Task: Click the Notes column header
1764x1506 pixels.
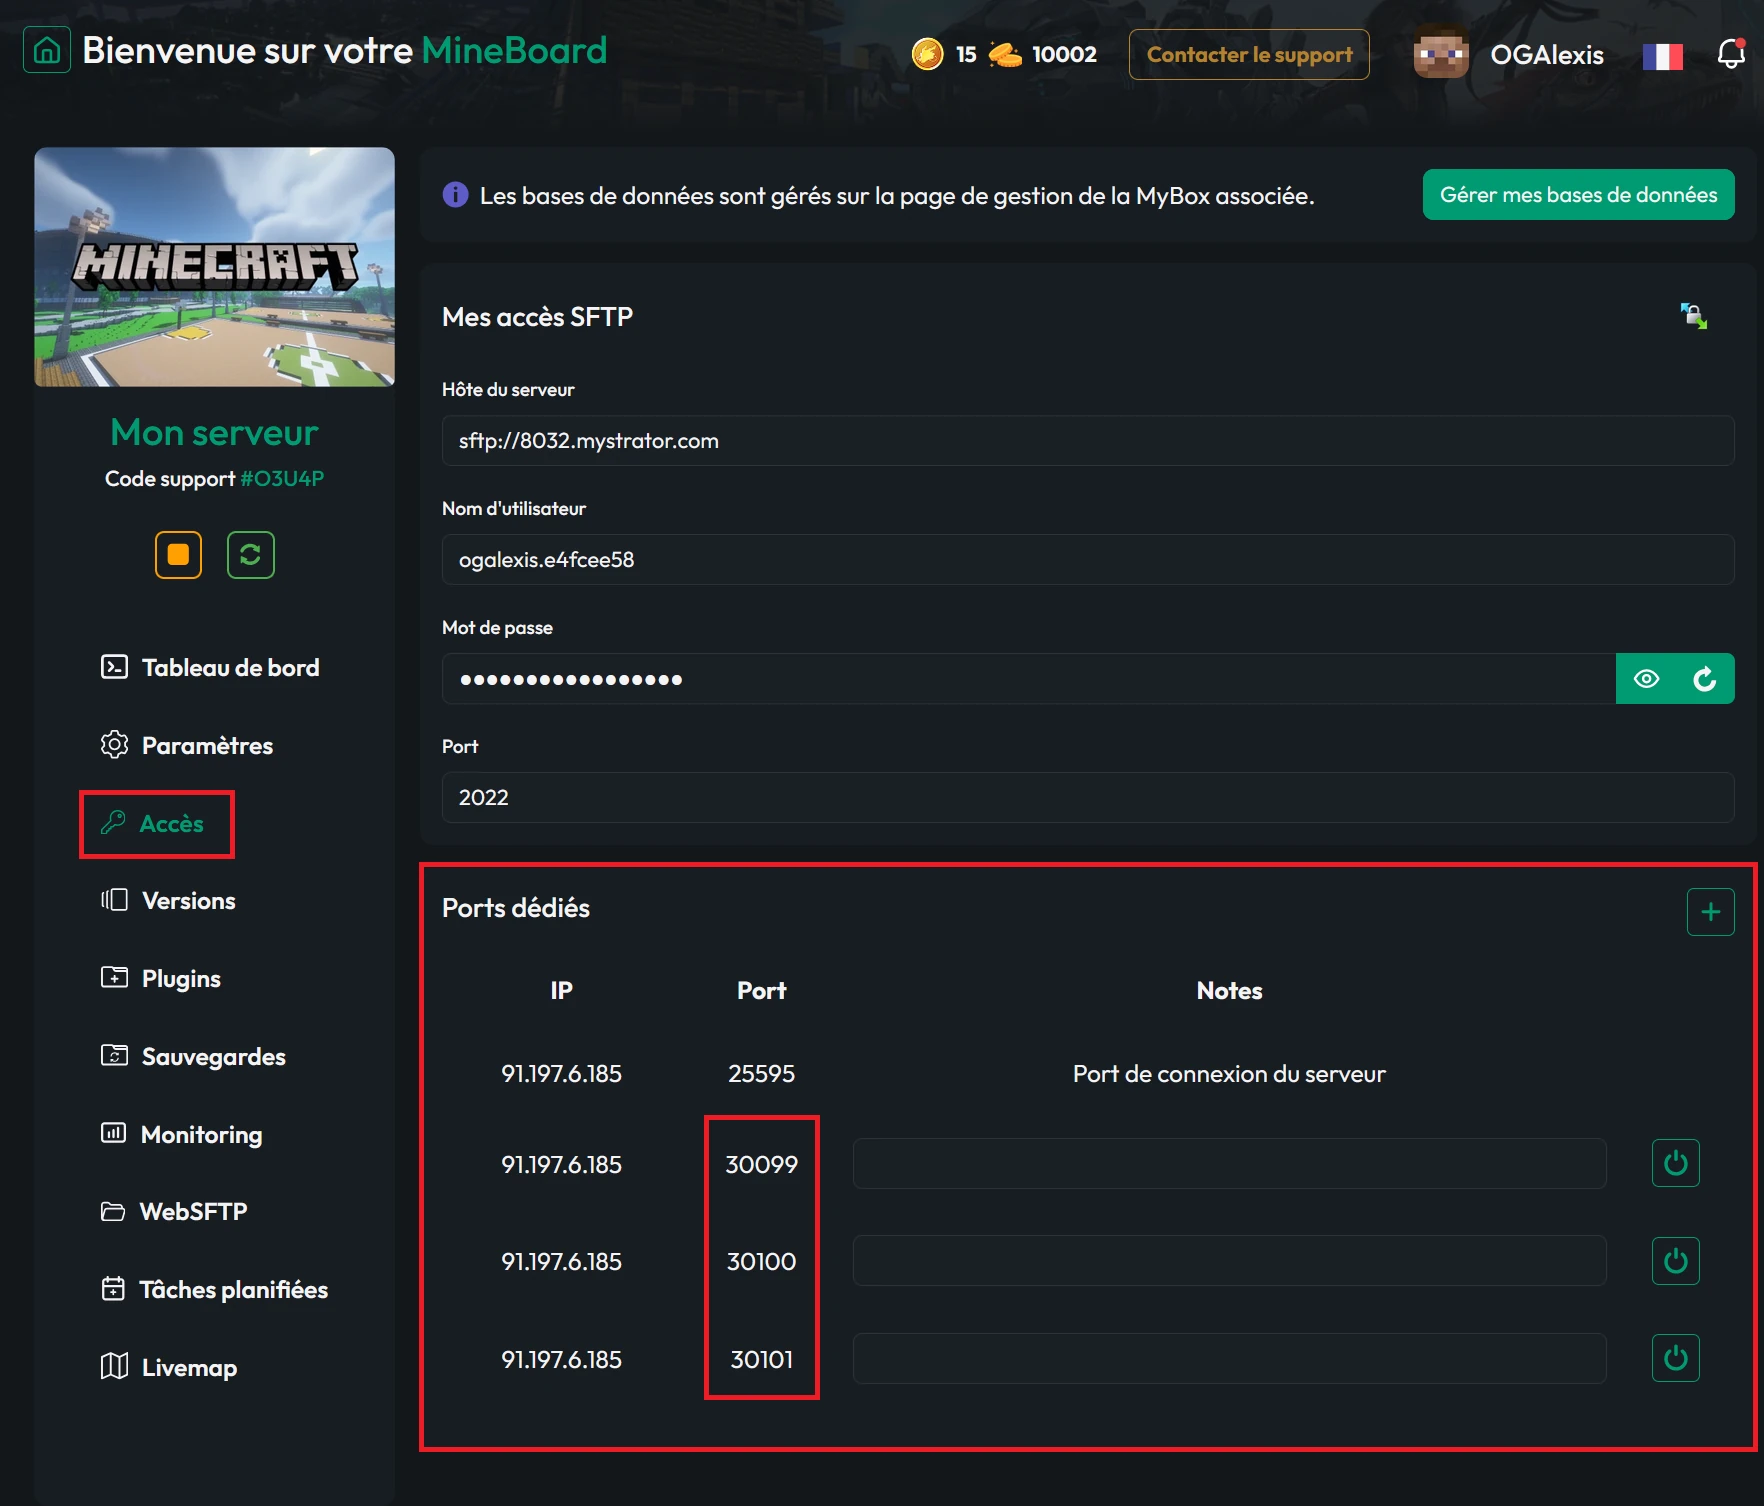Action: (1229, 990)
